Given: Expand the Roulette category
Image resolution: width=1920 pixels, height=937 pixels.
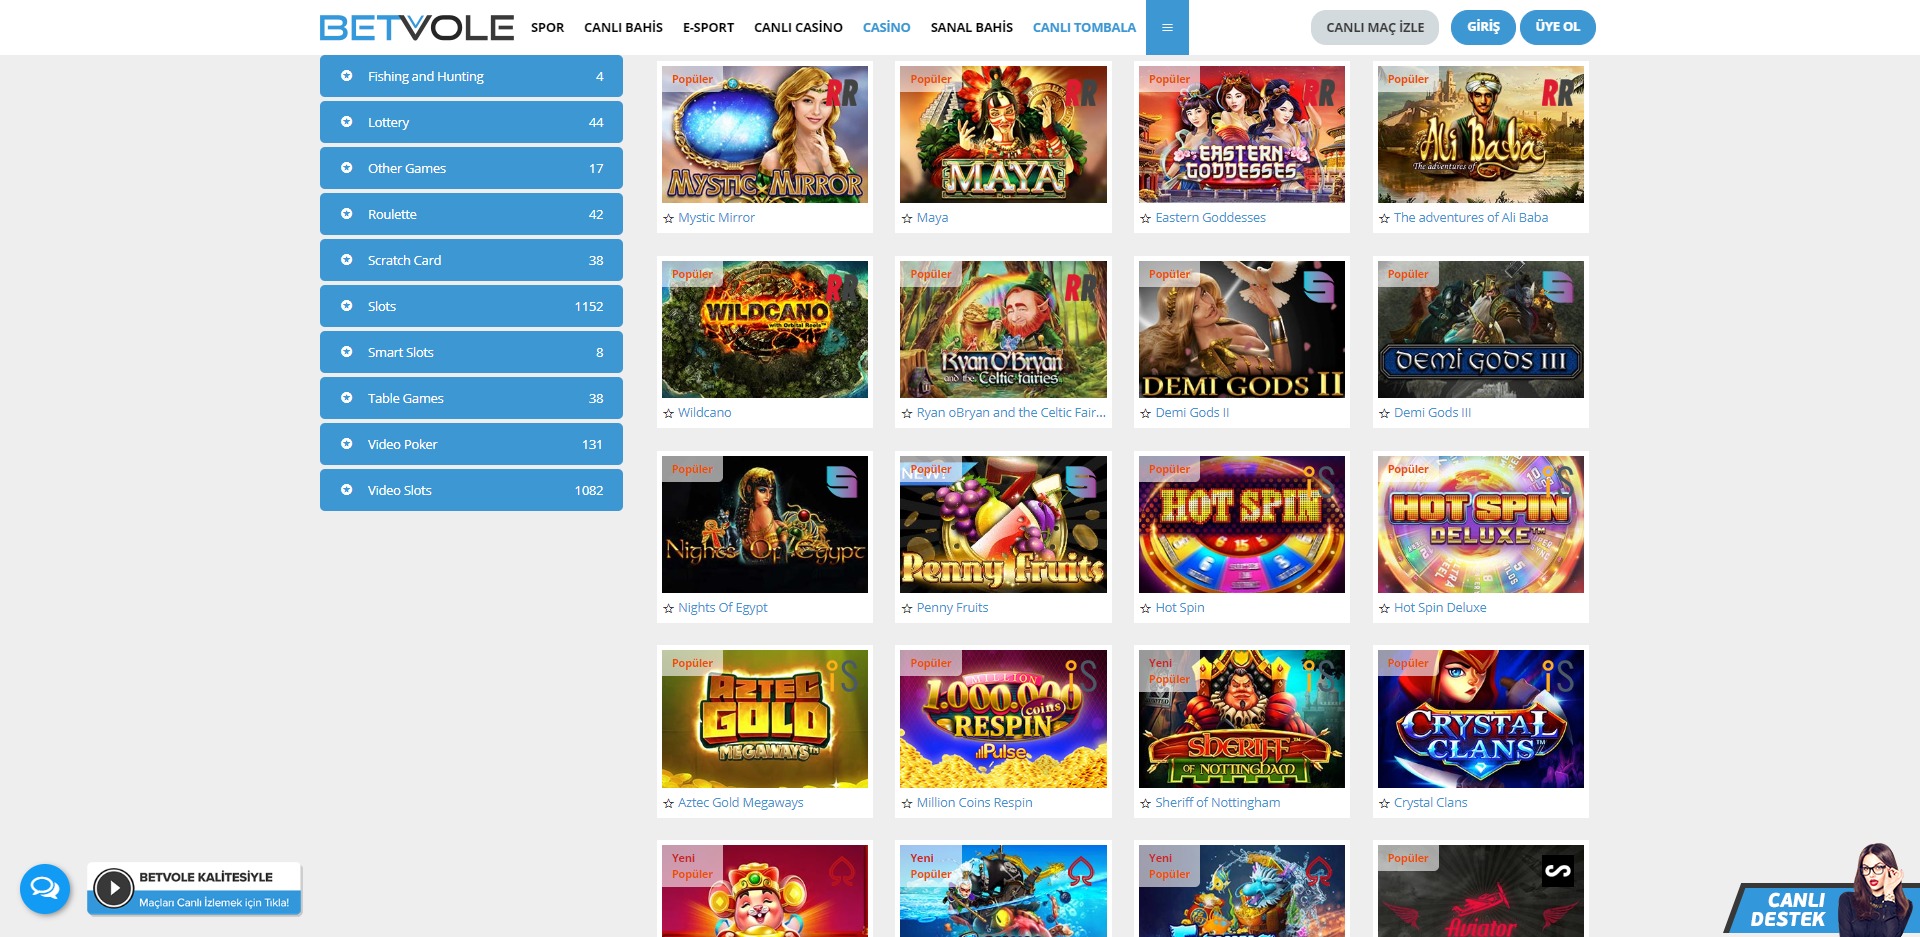Looking at the screenshot, I should click(x=471, y=214).
